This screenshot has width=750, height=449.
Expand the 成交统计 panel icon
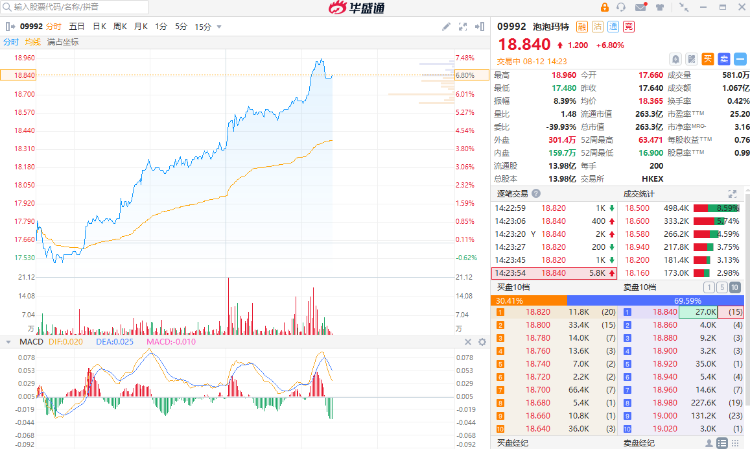(732, 194)
